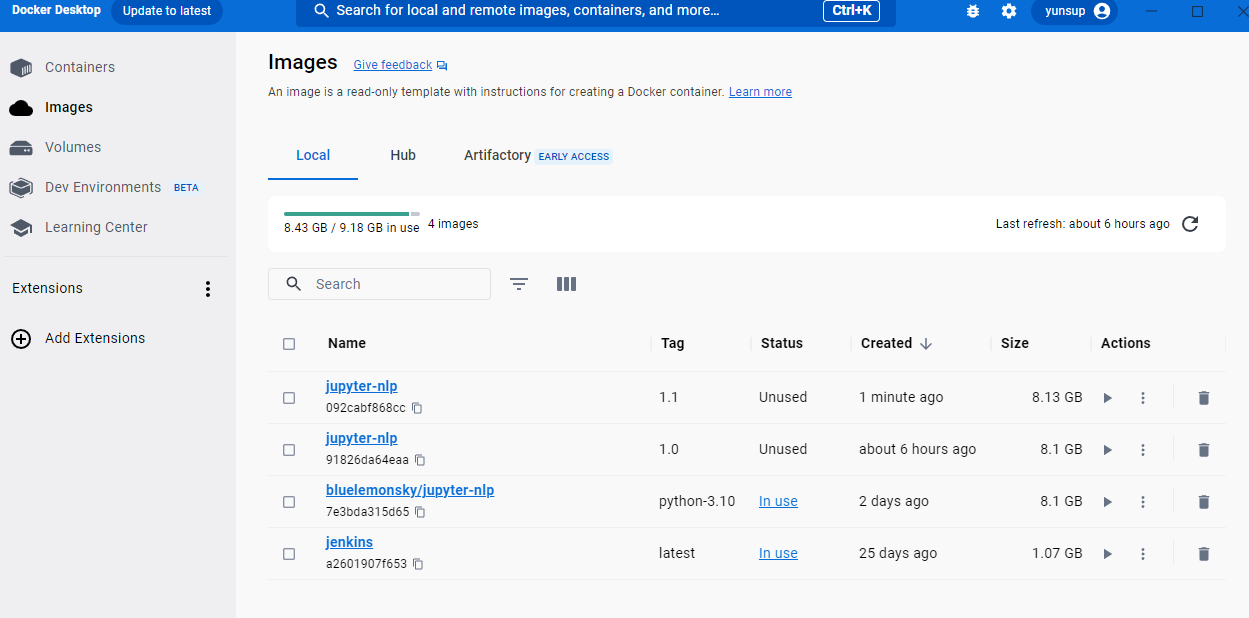
Task: Open more actions for jenkins
Action: point(1143,554)
